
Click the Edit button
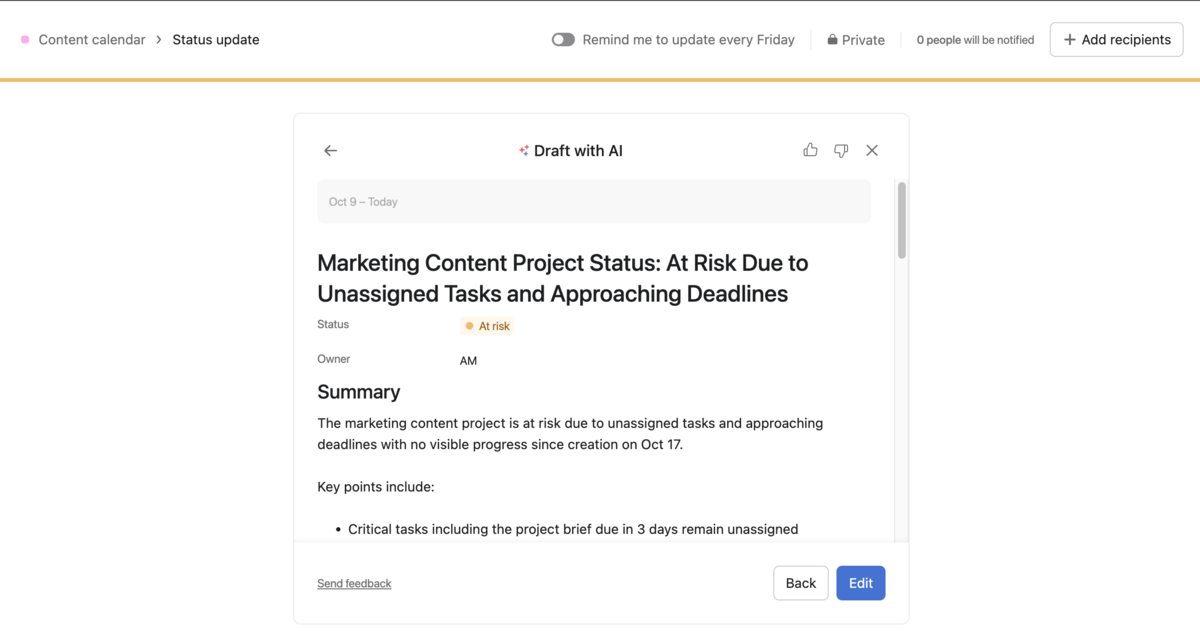860,582
